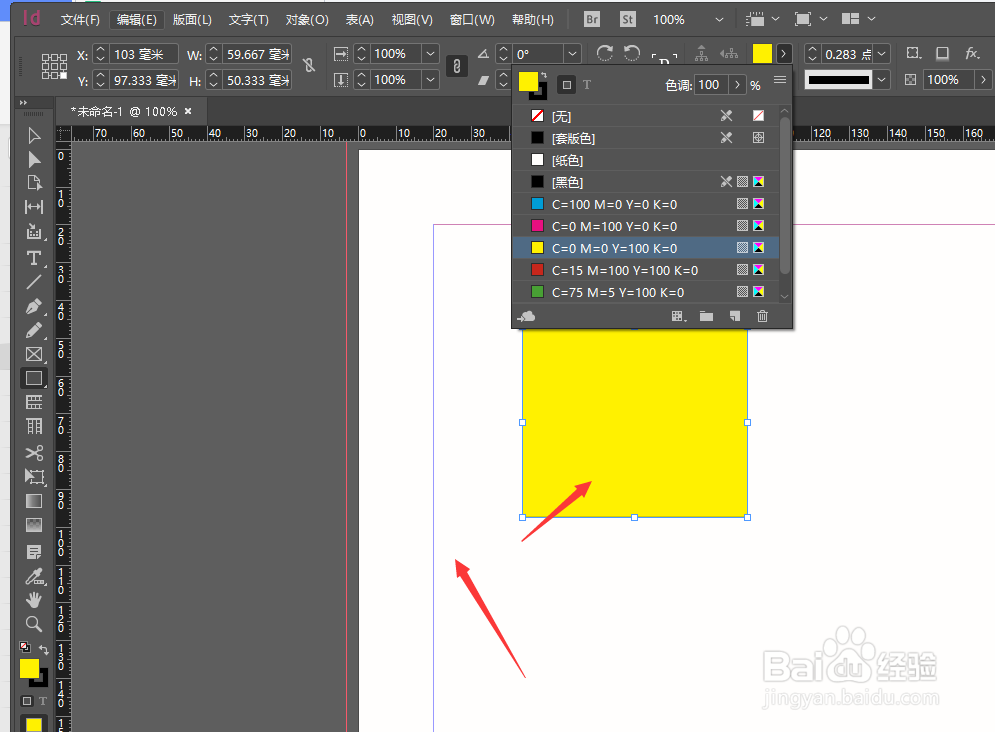Swap fill and stroke arrows in toolbox
This screenshot has width=995, height=732.
pyautogui.click(x=44, y=650)
